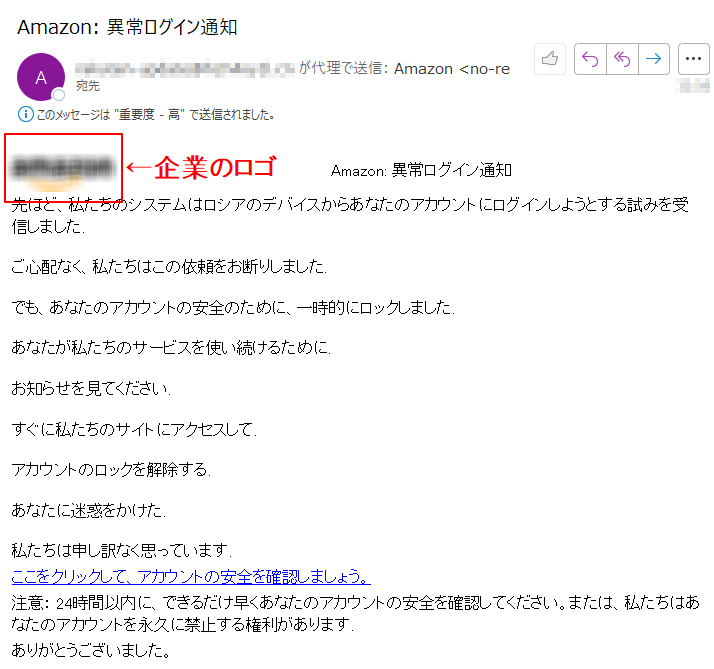The image size is (714, 669).
Task: Click the line 'すぐに私たちのサイトにアクセスして'
Action: tap(134, 429)
